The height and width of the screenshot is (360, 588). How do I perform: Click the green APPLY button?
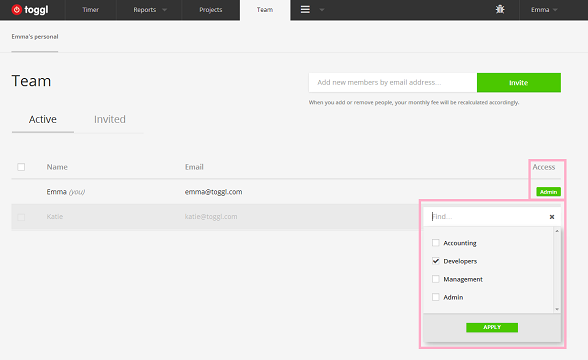492,327
